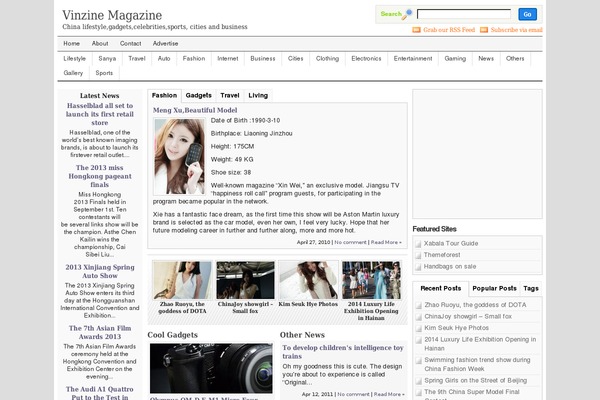The image size is (600, 400).
Task: Open Kim Seuk Hye Photos recent post link
Action: coord(456,328)
